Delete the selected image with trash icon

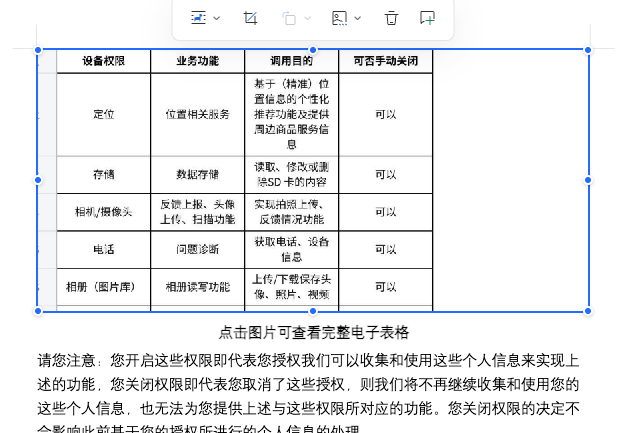point(391,18)
